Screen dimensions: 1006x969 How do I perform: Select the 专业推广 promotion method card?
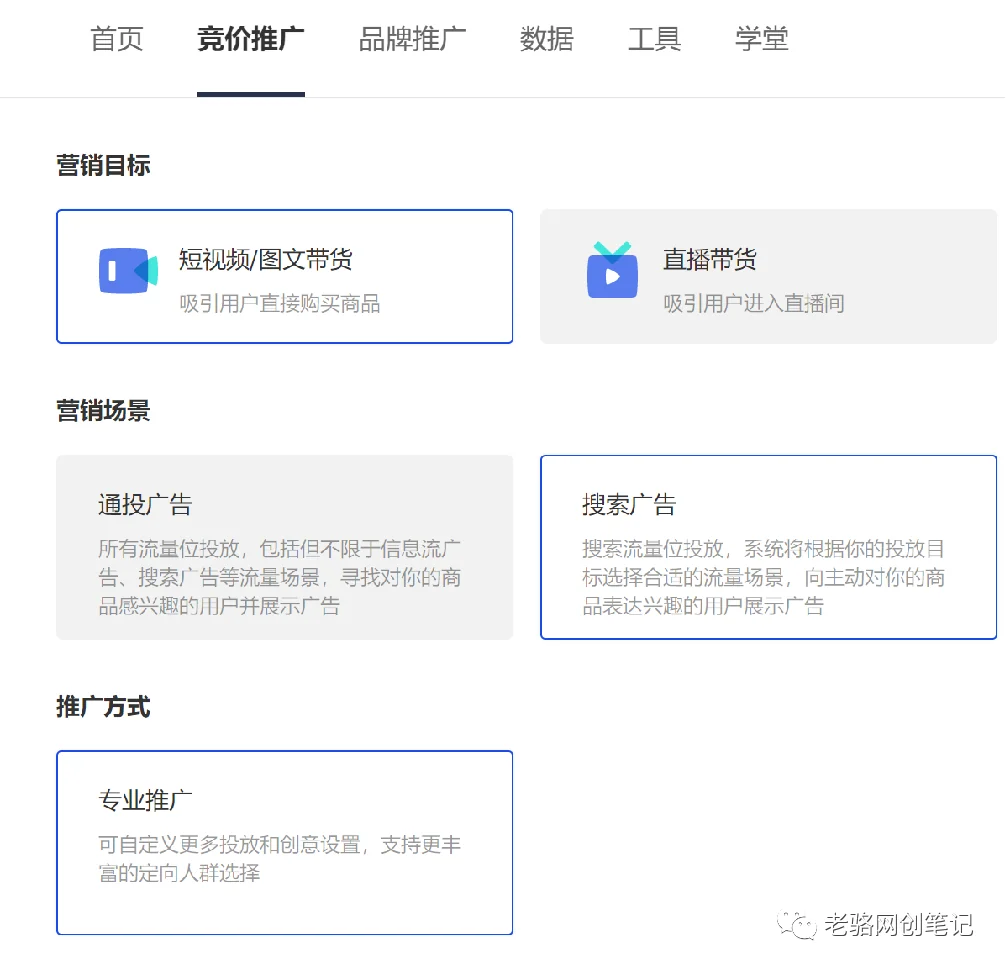[284, 843]
